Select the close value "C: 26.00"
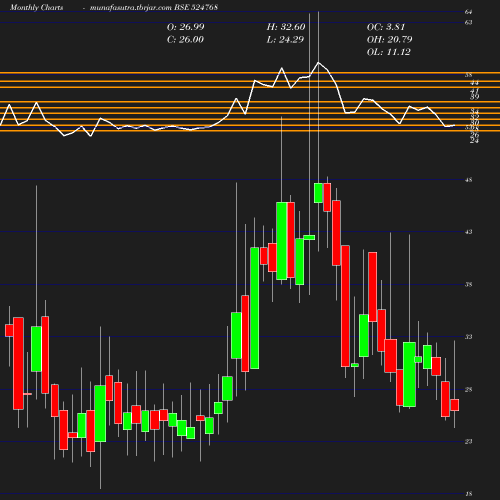 tap(185, 40)
